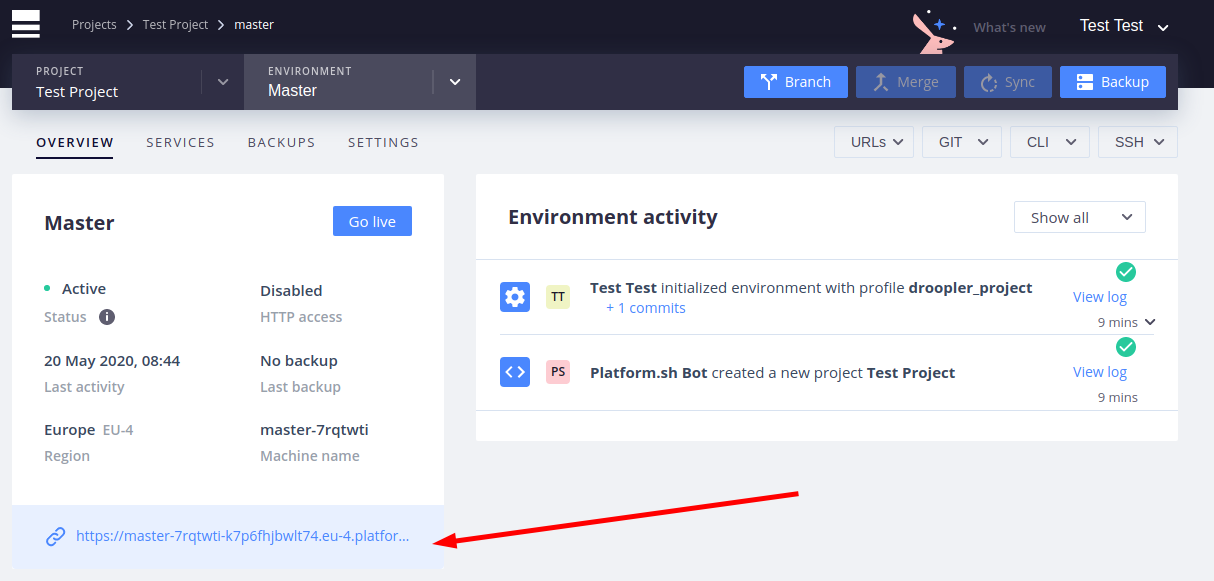Click Projects in the breadcrumb
This screenshot has width=1214, height=581.
coord(94,24)
